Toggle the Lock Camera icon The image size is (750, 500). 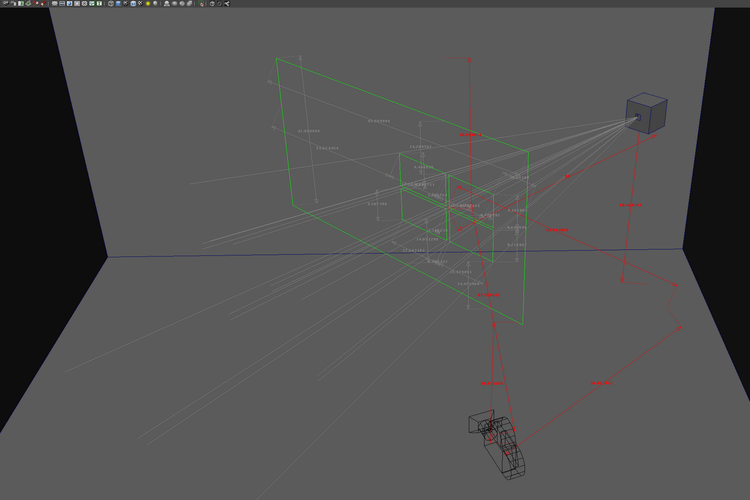[x=12, y=4]
